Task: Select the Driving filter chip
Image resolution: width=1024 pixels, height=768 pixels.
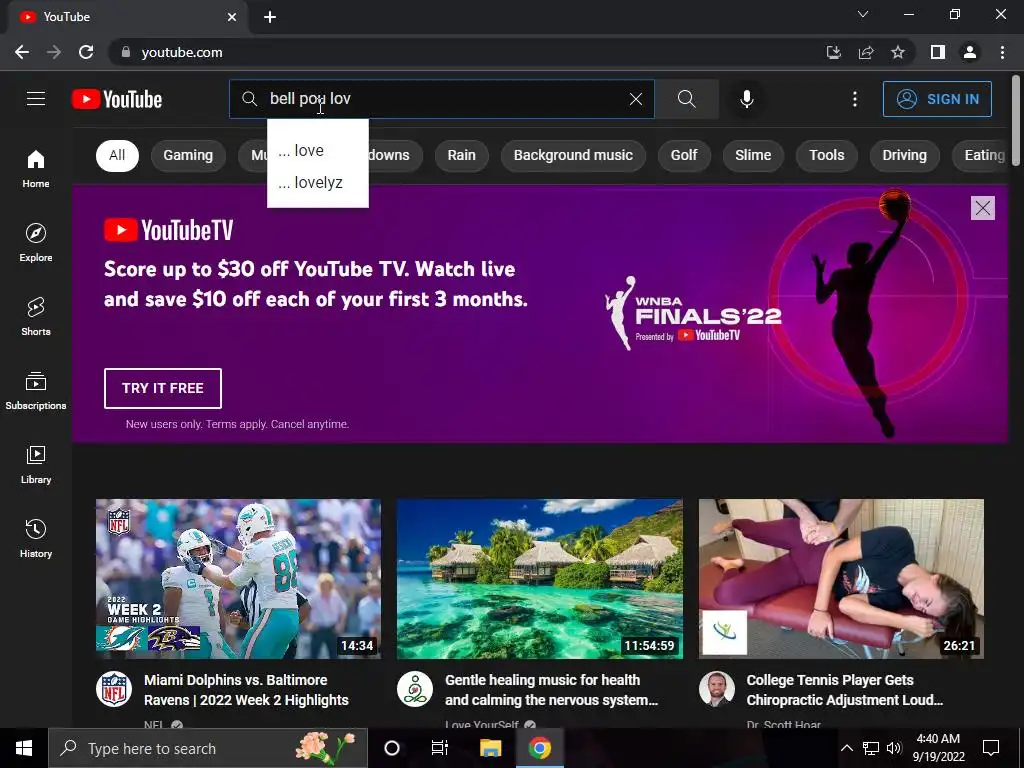Action: coord(904,155)
